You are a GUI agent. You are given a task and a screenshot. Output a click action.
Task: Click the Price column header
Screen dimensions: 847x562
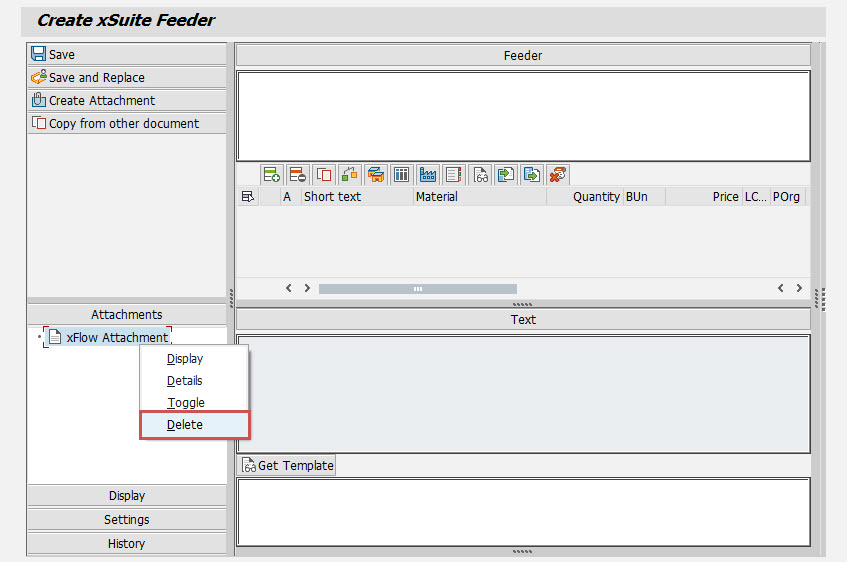pos(703,197)
